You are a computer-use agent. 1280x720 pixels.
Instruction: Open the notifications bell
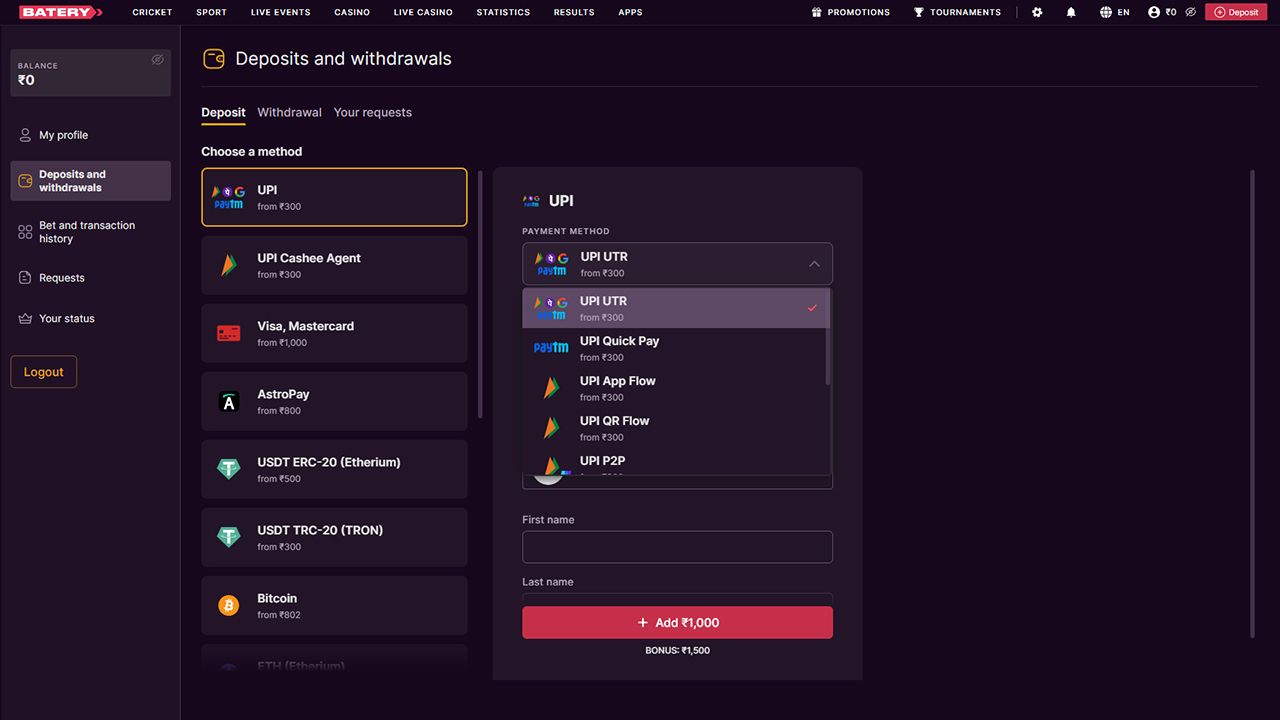(1071, 12)
